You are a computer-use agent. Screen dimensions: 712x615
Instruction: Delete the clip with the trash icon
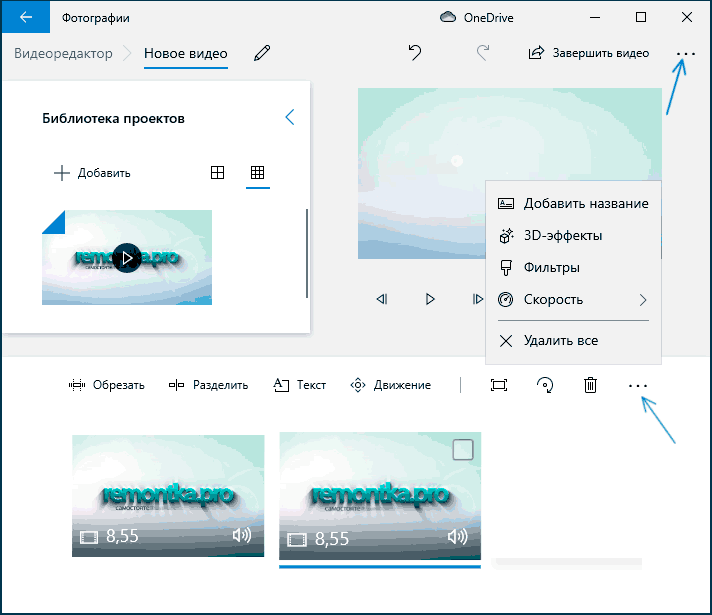coord(590,385)
